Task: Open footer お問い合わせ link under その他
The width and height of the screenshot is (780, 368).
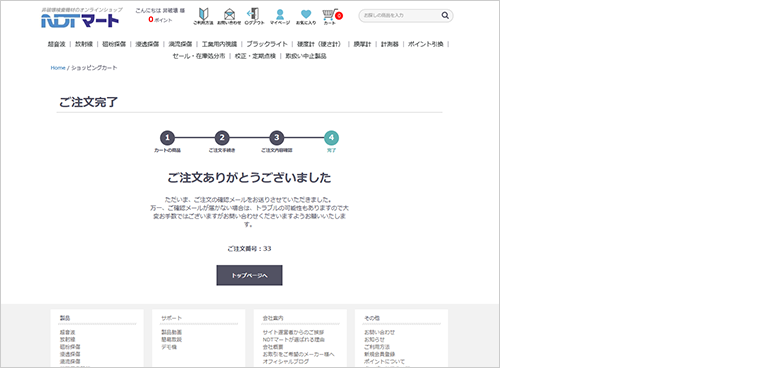Action: pyautogui.click(x=380, y=332)
